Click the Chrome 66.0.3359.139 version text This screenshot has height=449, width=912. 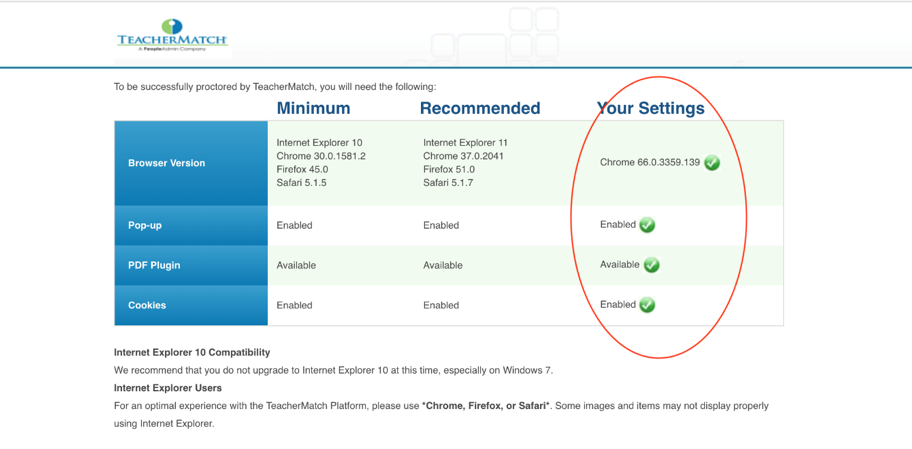tap(649, 162)
